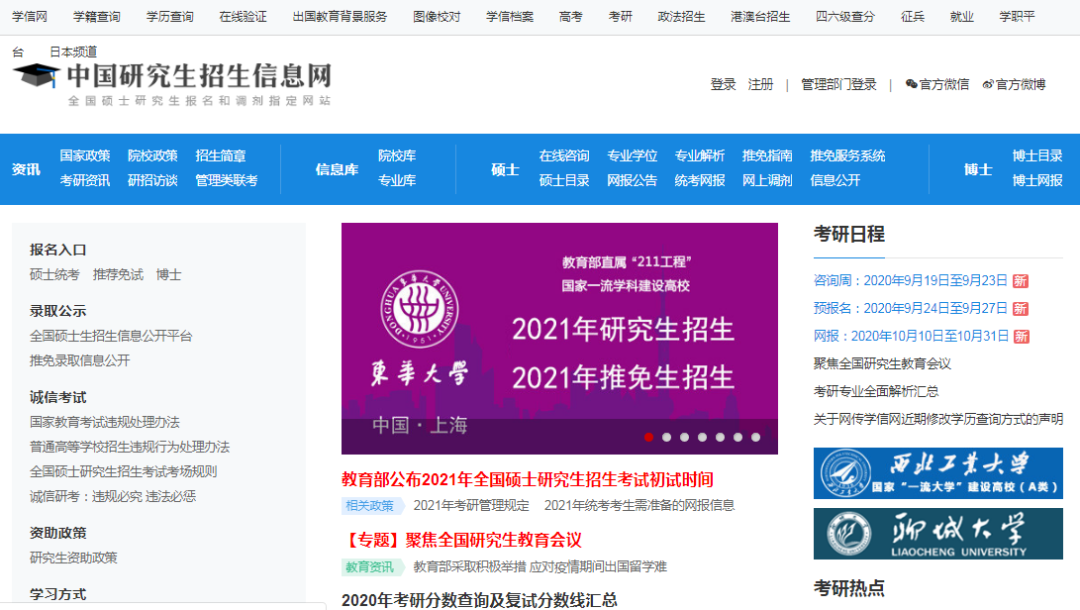Click the graduation cap logo icon
The height and width of the screenshot is (610, 1080).
[x=37, y=75]
